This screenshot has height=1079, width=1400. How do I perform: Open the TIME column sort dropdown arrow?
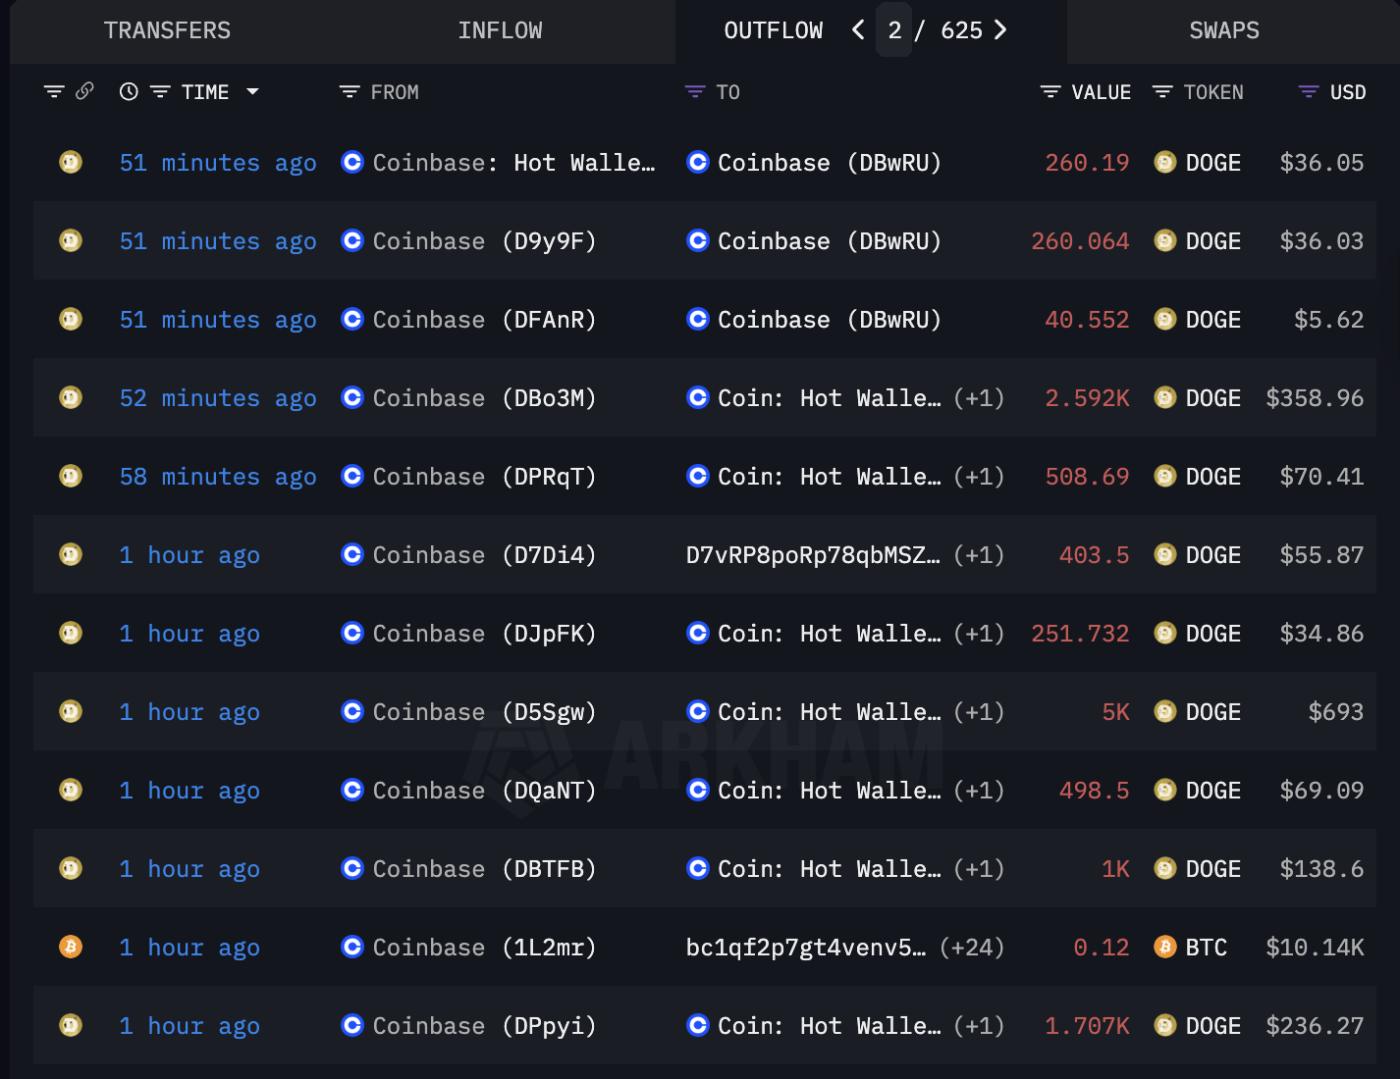[x=253, y=91]
